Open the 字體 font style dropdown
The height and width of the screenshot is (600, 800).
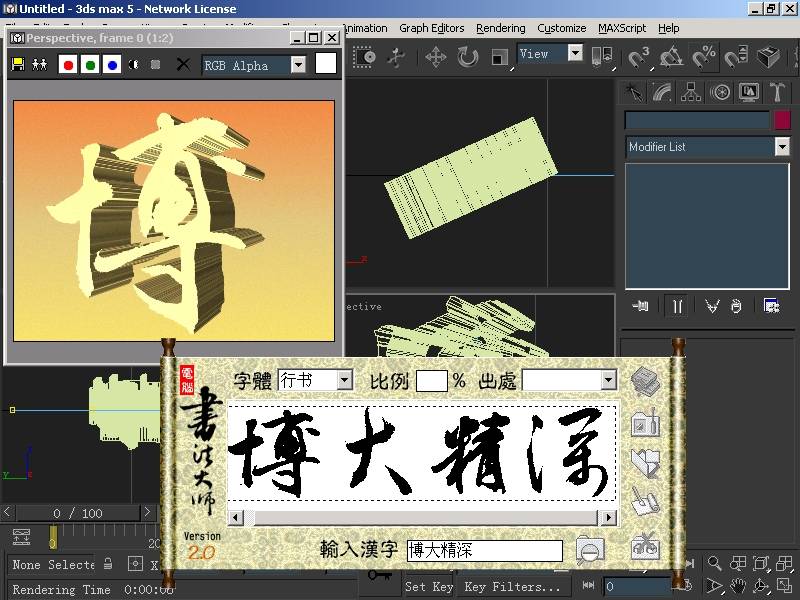tap(345, 380)
